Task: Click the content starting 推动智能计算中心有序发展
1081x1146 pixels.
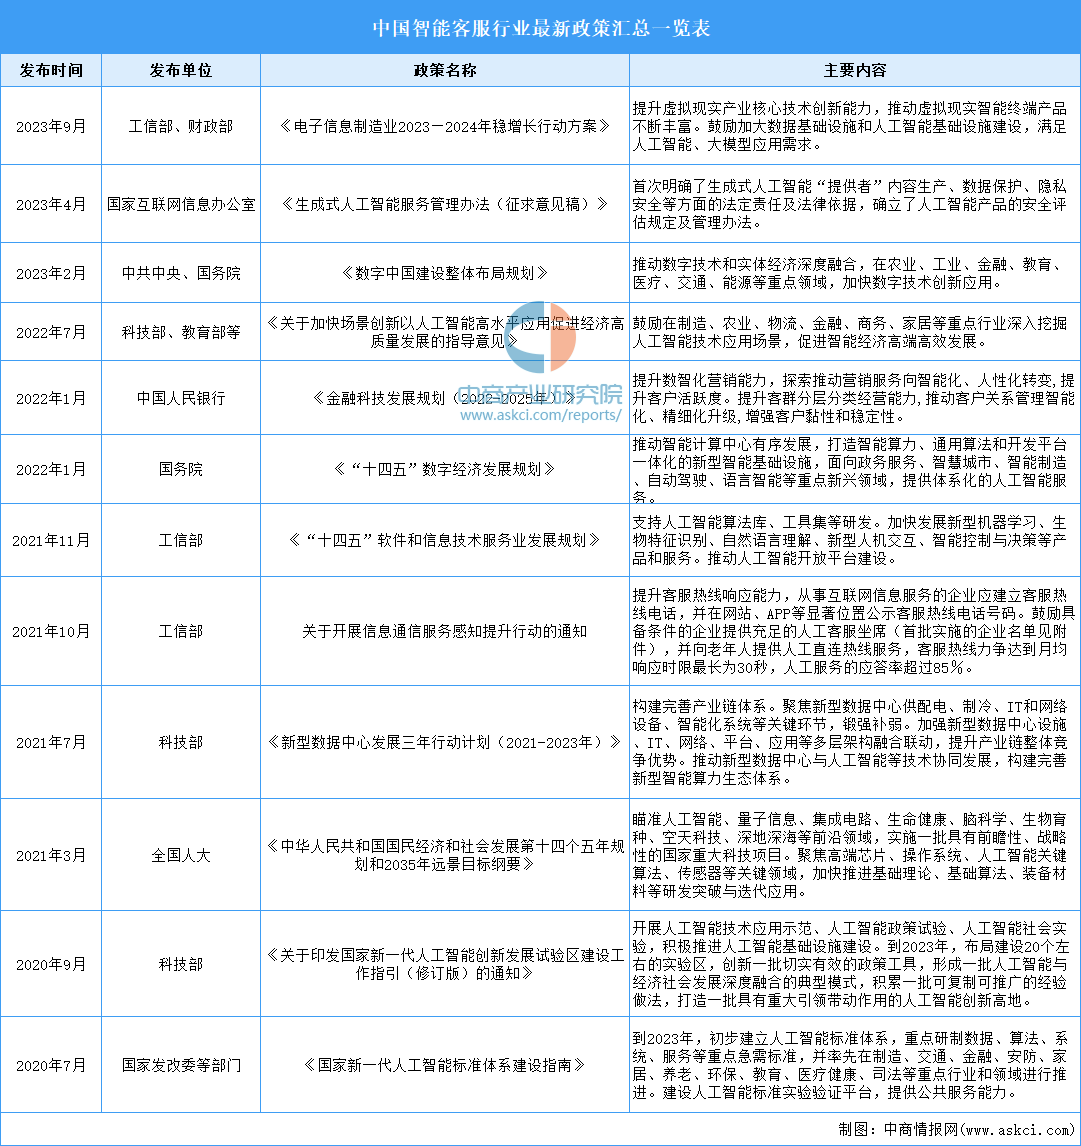Action: click(850, 470)
